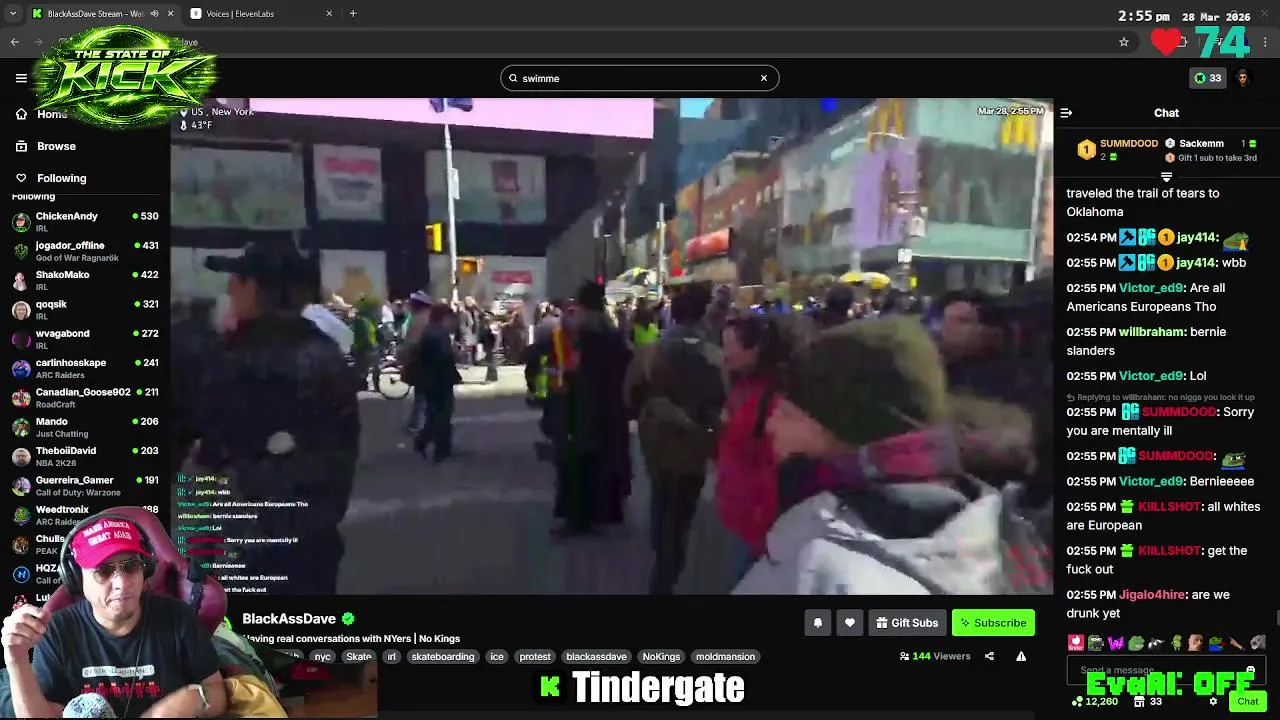Image resolution: width=1280 pixels, height=720 pixels.
Task: Click the Gift Subs button
Action: coord(907,623)
